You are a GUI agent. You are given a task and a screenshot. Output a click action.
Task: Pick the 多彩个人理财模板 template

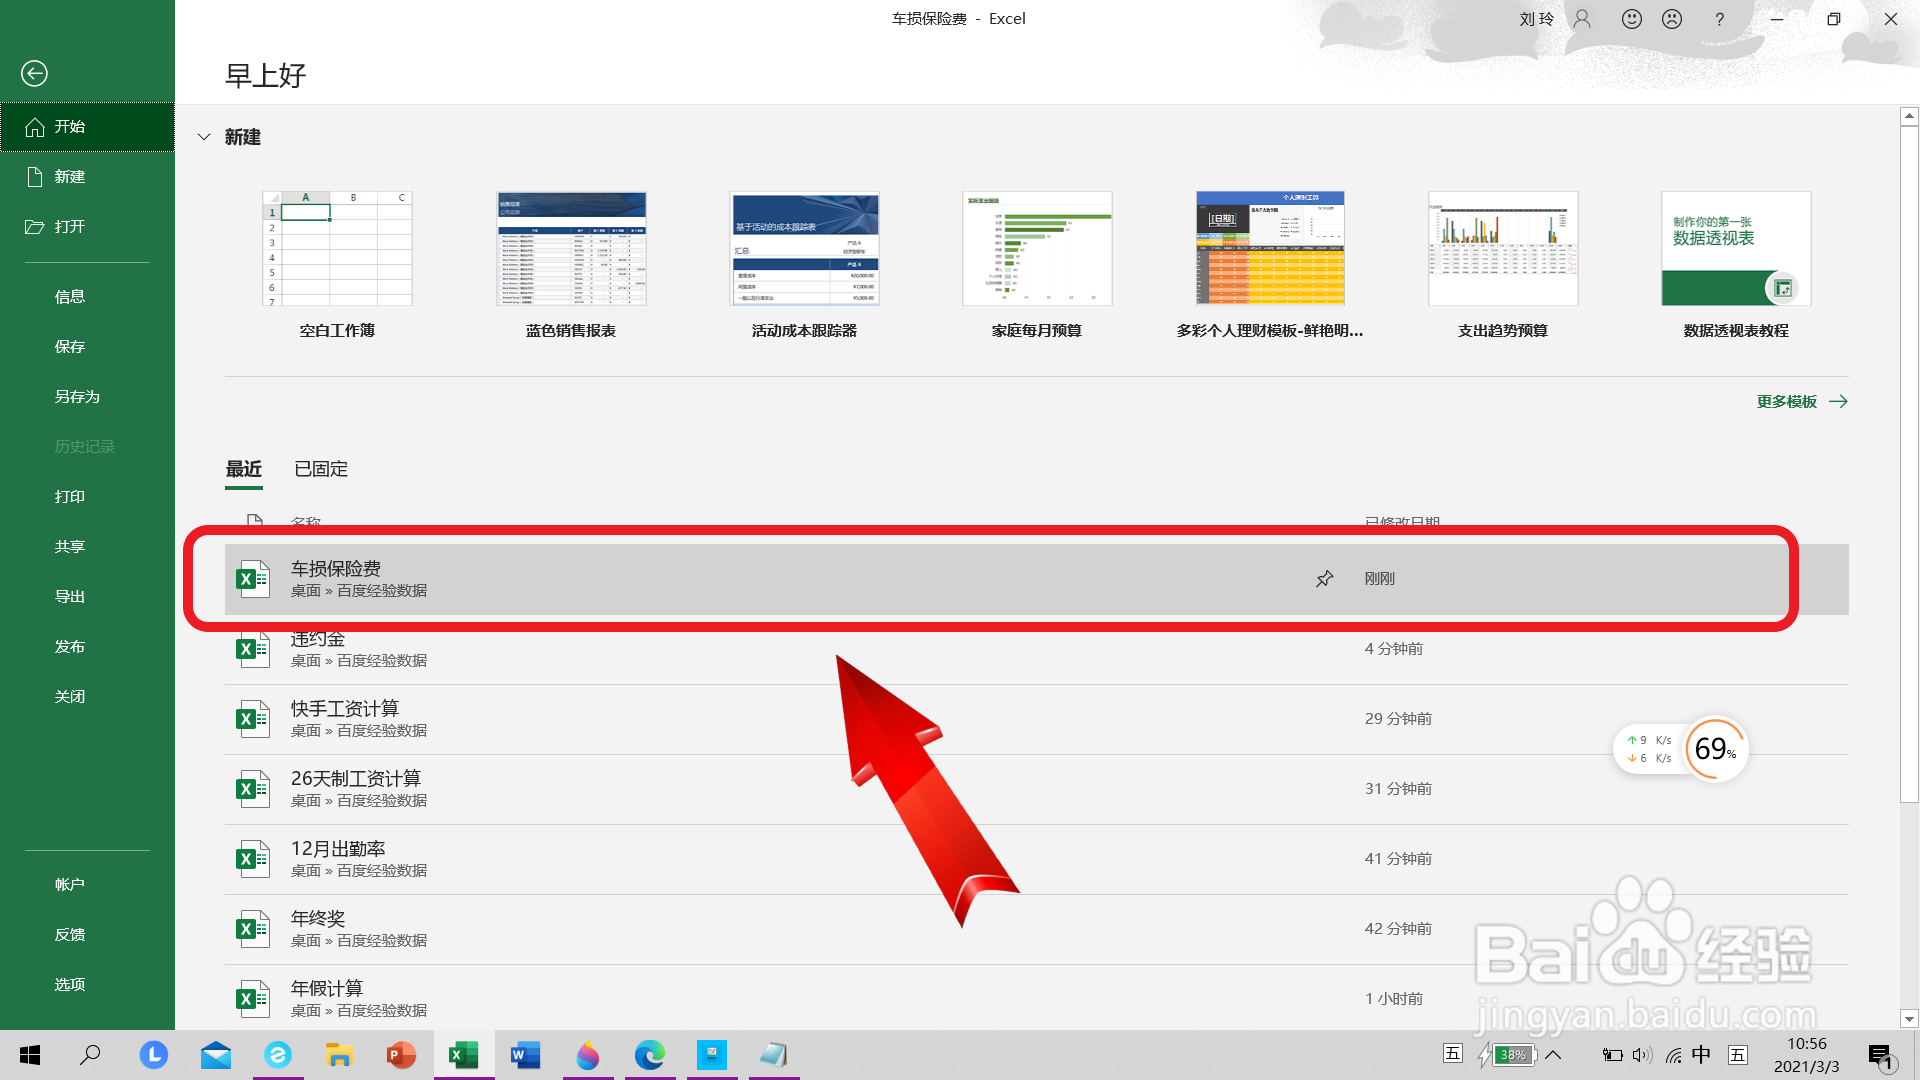point(1270,266)
